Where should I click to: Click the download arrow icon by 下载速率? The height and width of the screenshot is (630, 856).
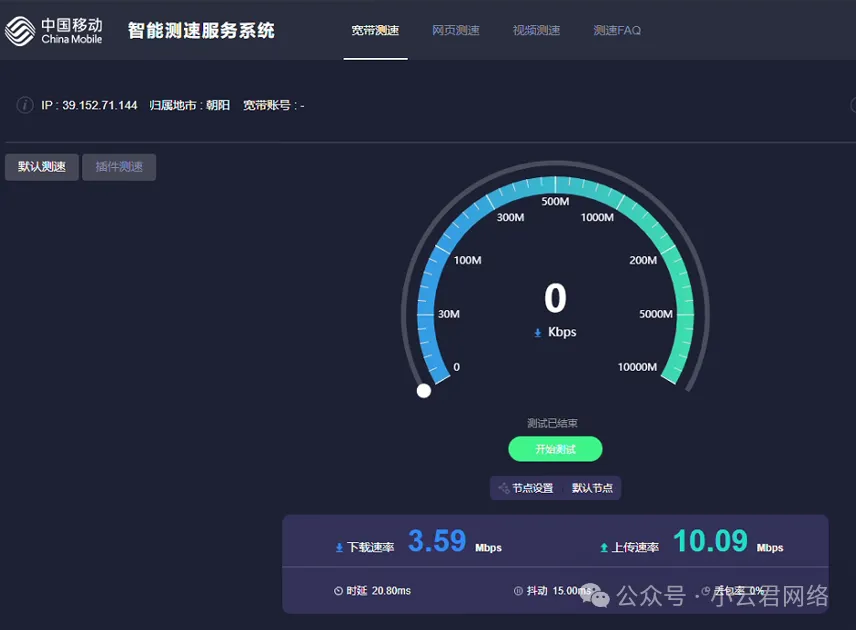[339, 548]
